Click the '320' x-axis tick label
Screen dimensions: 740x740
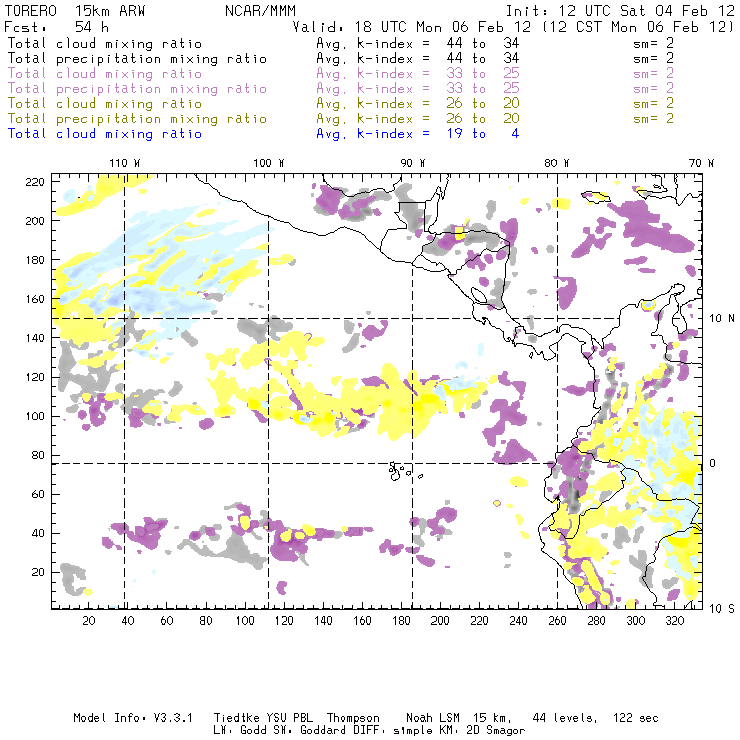click(x=674, y=621)
